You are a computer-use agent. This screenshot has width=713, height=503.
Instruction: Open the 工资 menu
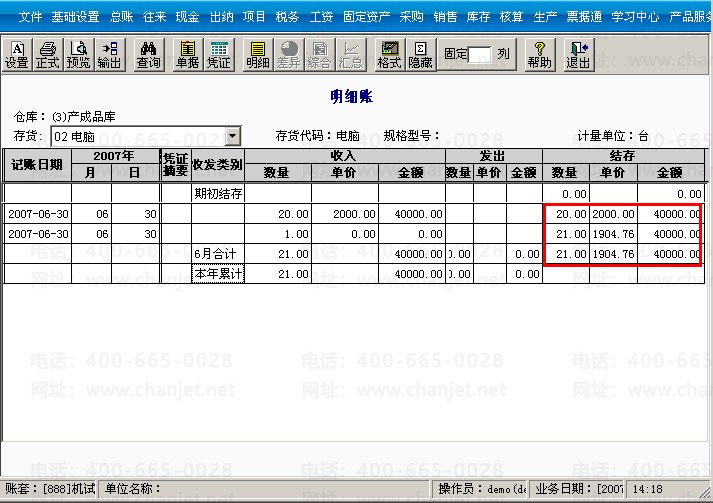tap(321, 17)
